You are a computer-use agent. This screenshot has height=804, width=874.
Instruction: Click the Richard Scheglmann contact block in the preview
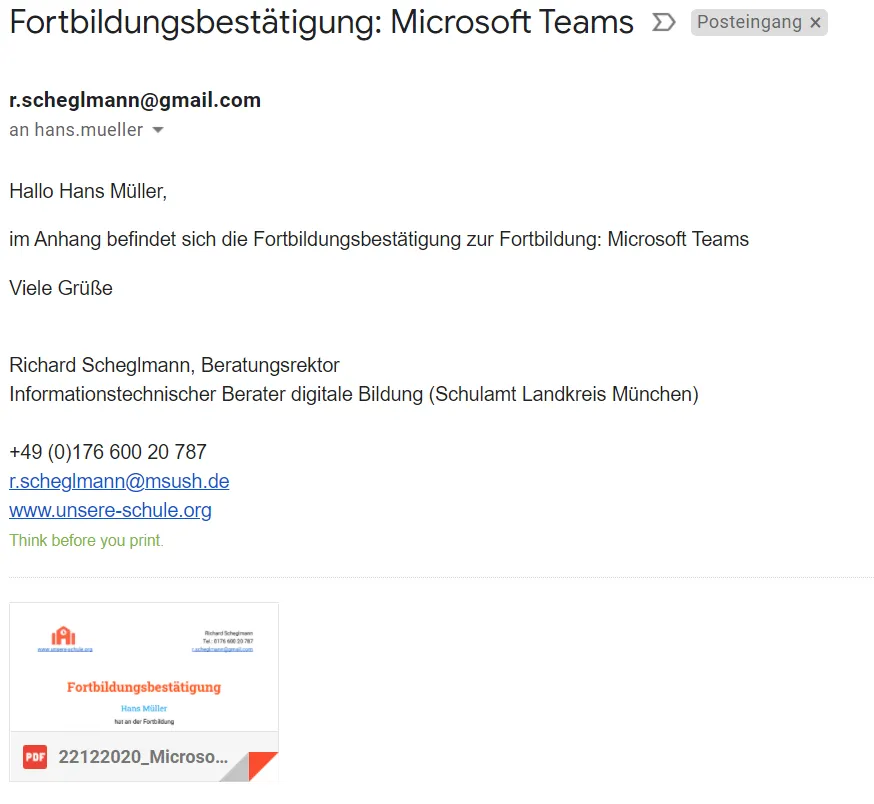(x=228, y=639)
